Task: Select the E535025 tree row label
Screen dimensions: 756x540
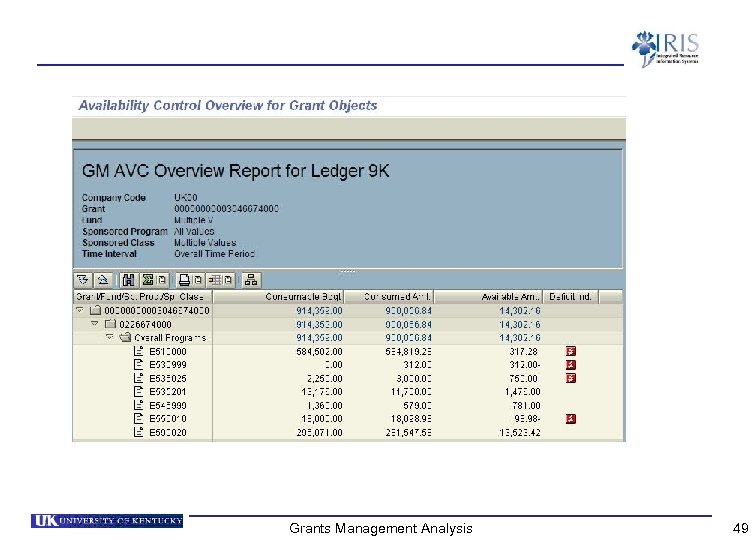Action: click(x=168, y=378)
